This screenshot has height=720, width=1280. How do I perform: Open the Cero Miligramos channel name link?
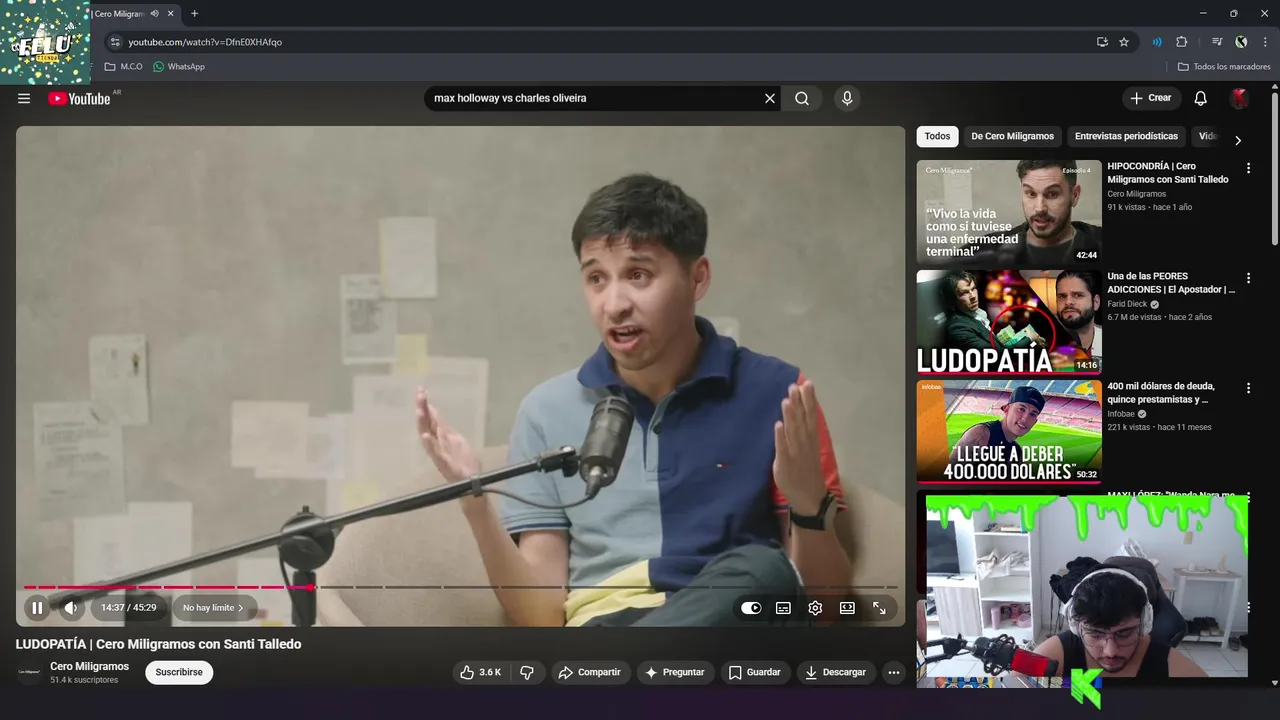[x=89, y=666]
